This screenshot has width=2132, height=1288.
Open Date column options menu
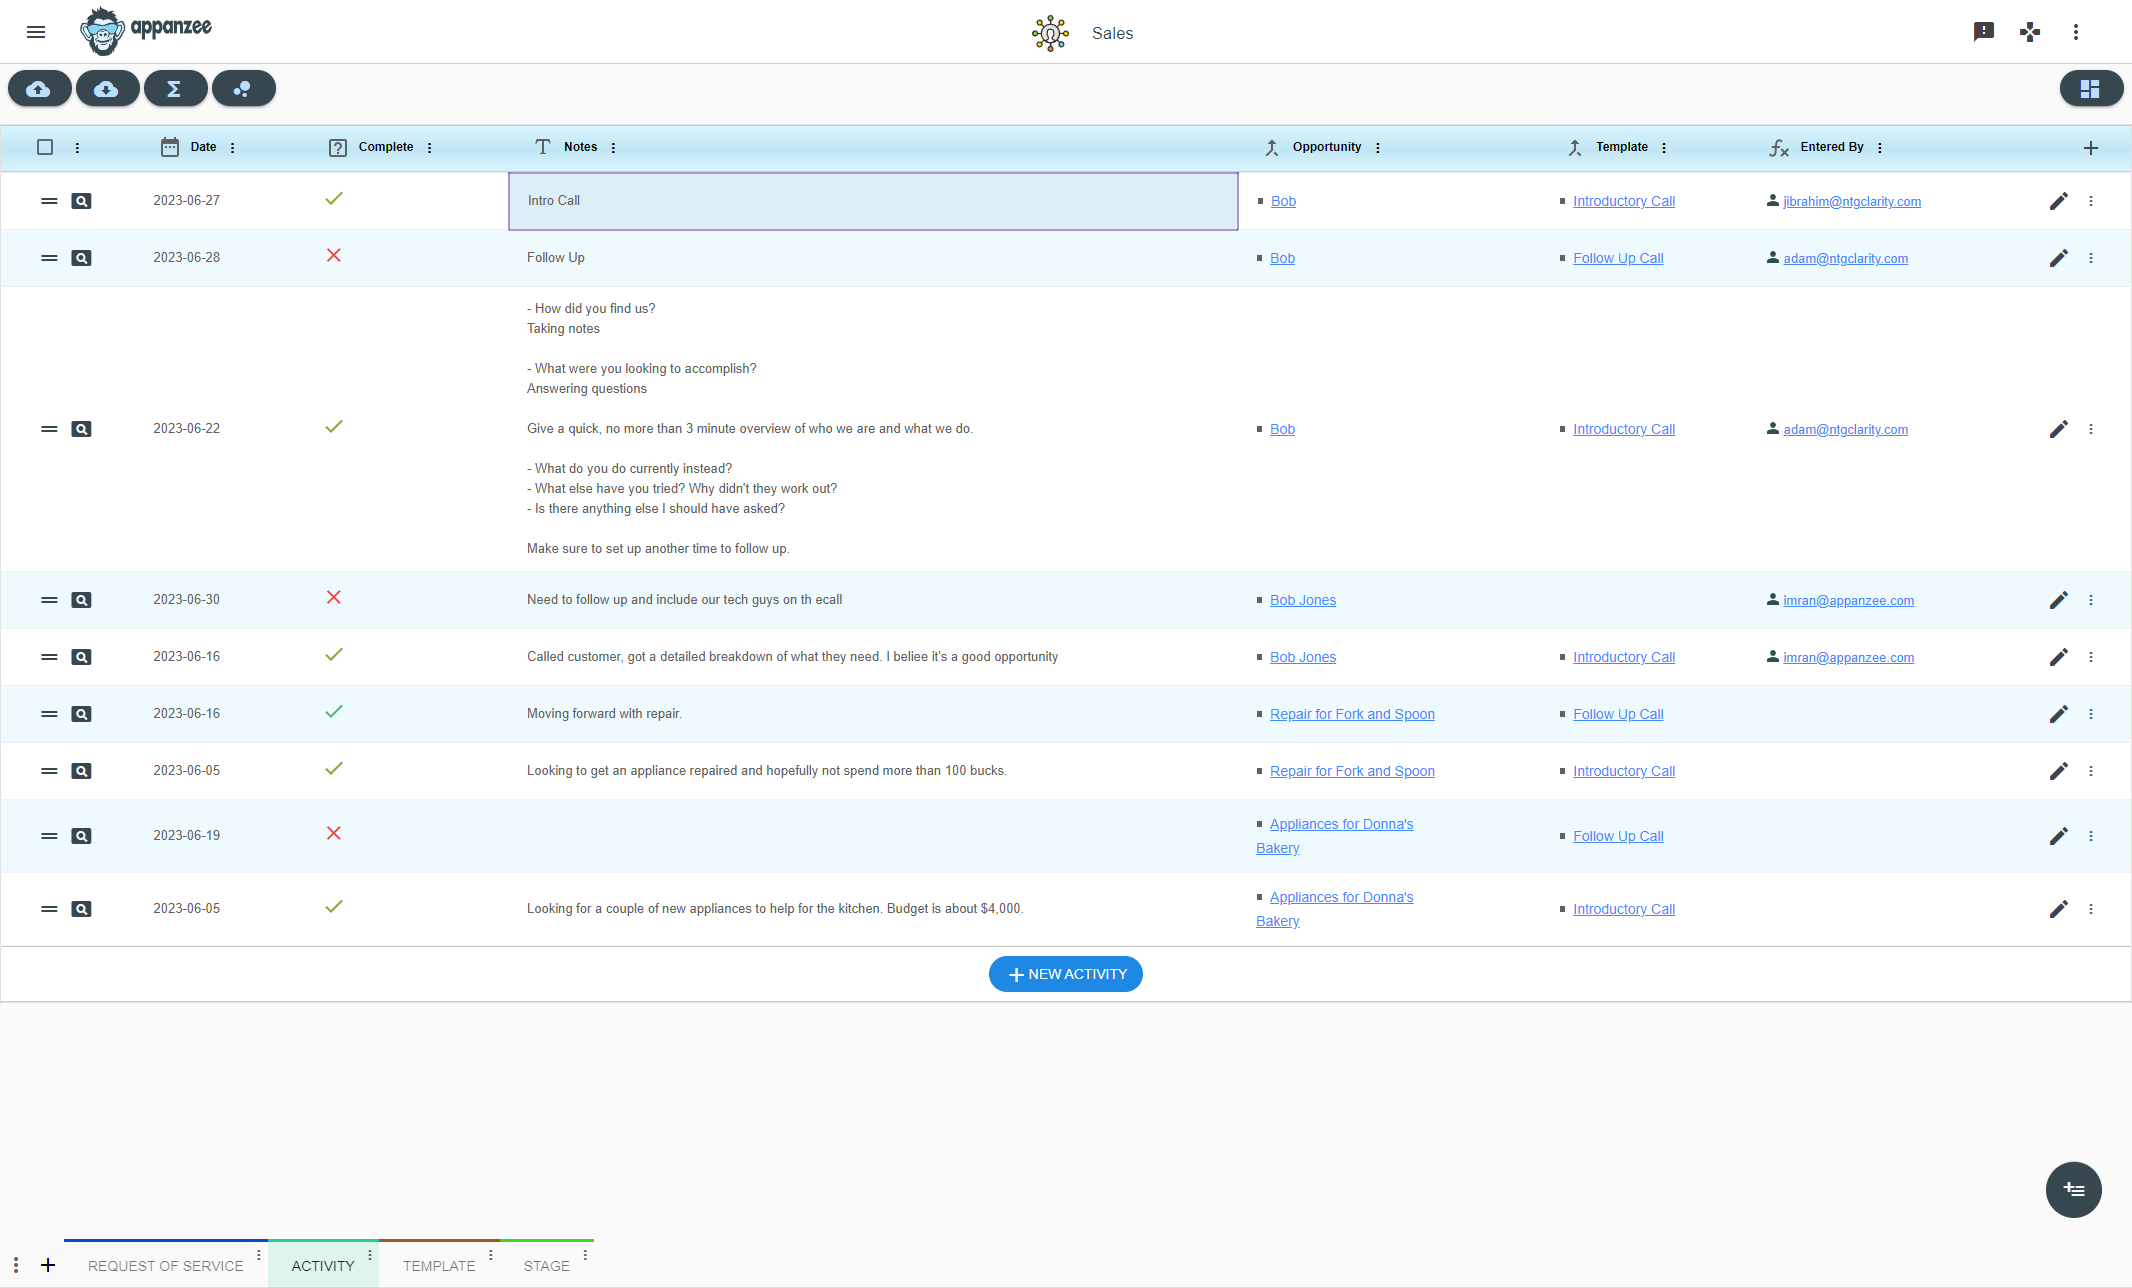click(233, 148)
